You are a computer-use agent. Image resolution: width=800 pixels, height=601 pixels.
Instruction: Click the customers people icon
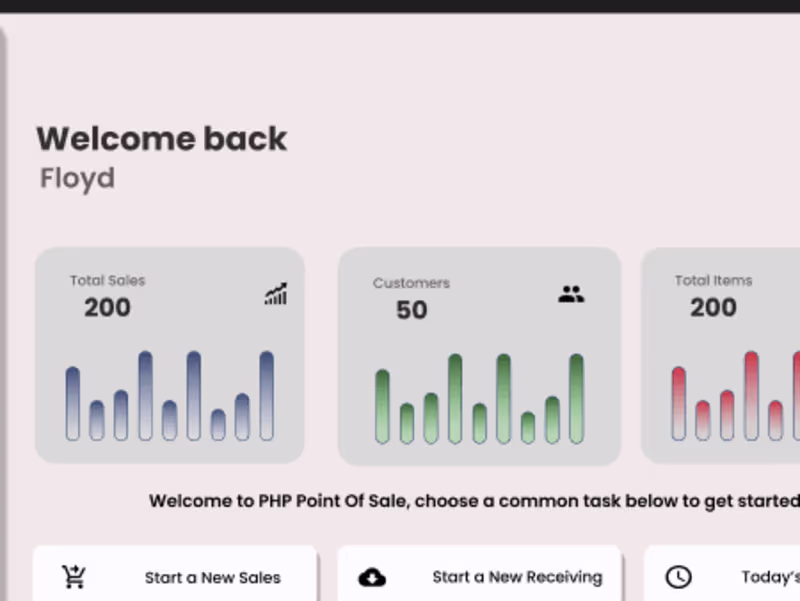[x=571, y=295]
